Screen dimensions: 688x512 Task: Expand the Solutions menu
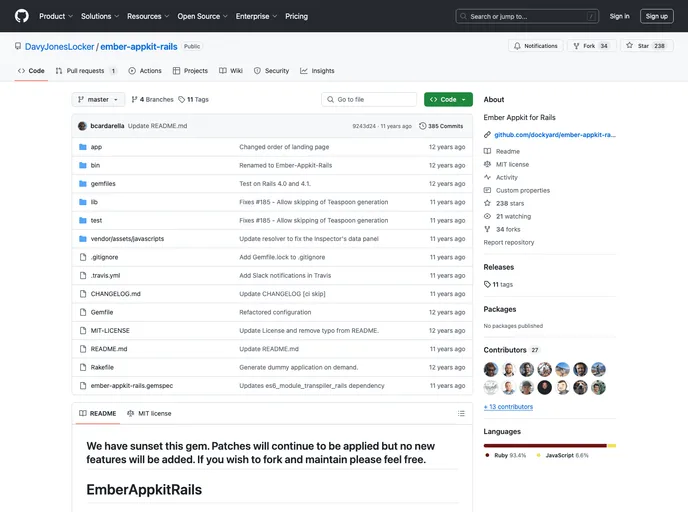(100, 16)
